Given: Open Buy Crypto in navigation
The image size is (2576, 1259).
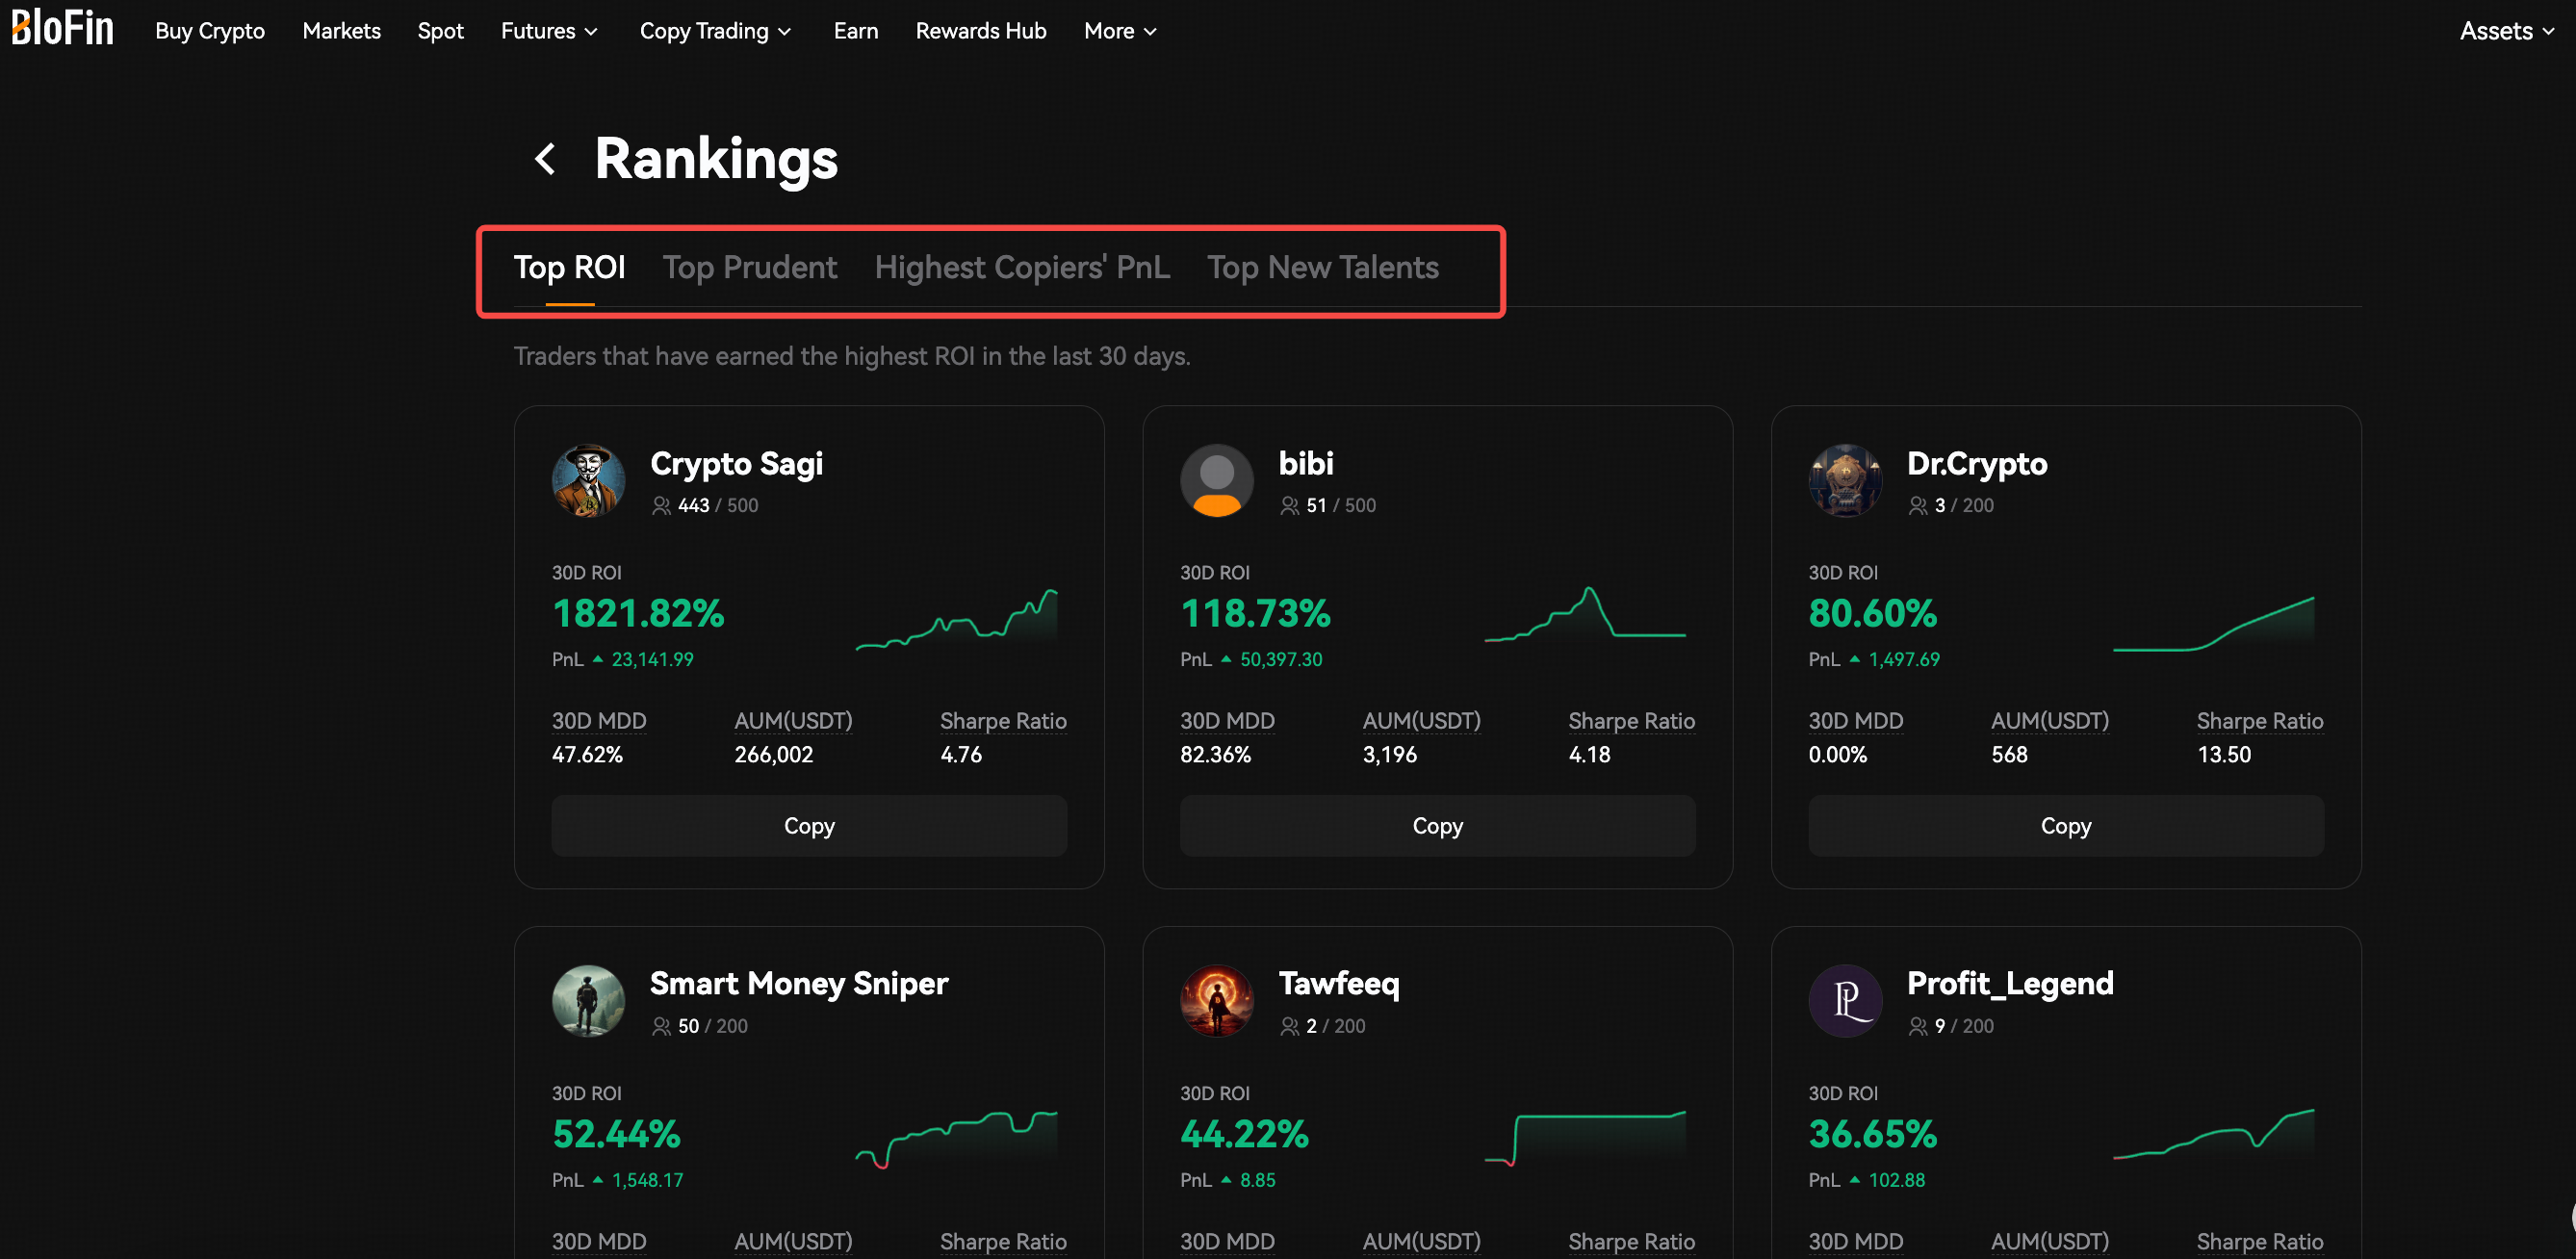Looking at the screenshot, I should click(x=210, y=31).
